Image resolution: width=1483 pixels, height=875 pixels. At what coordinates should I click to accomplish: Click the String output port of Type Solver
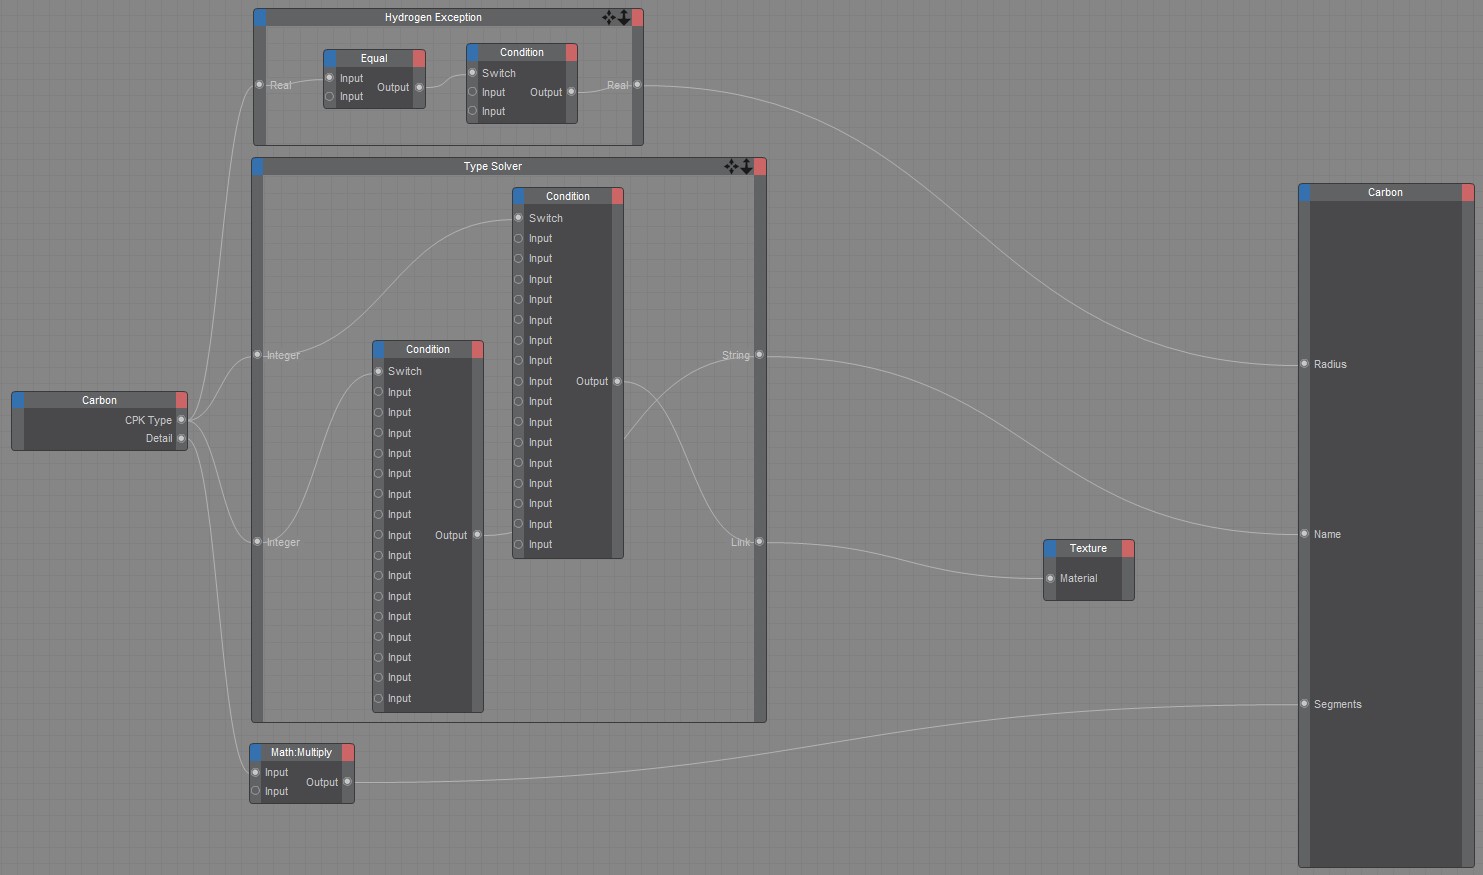click(760, 355)
